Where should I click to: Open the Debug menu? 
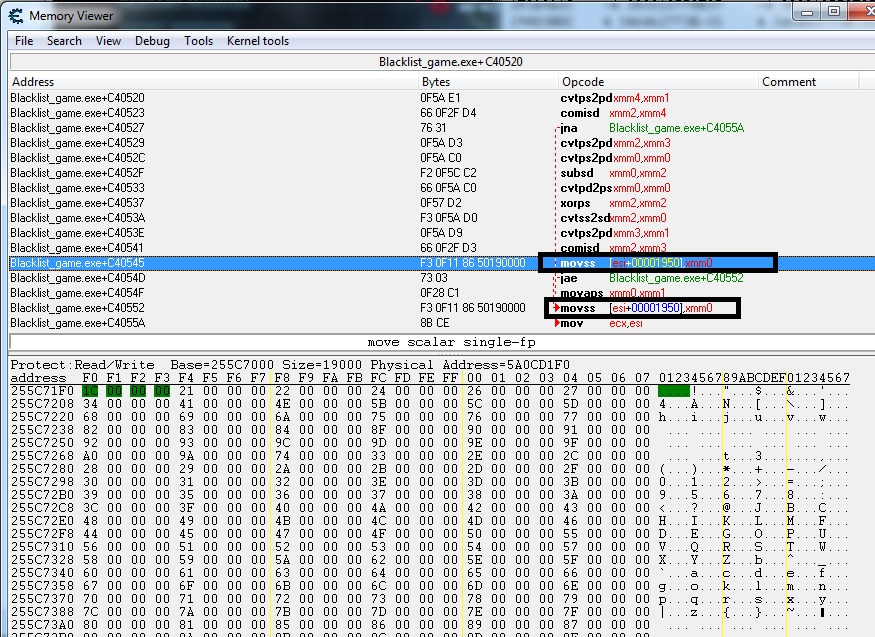coord(152,41)
